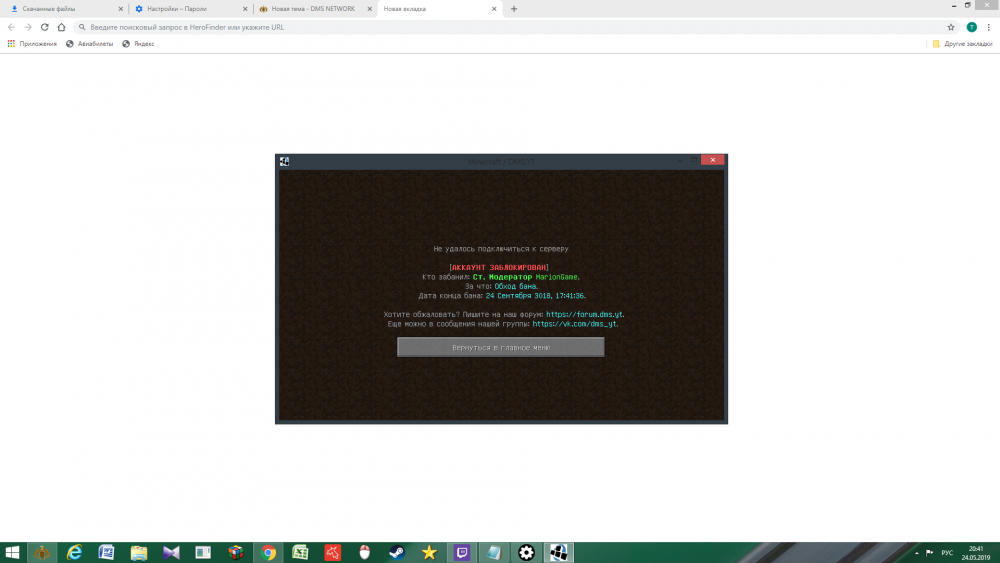The width and height of the screenshot is (1000, 563).
Task: Open Twitch from the taskbar
Action: [x=462, y=552]
